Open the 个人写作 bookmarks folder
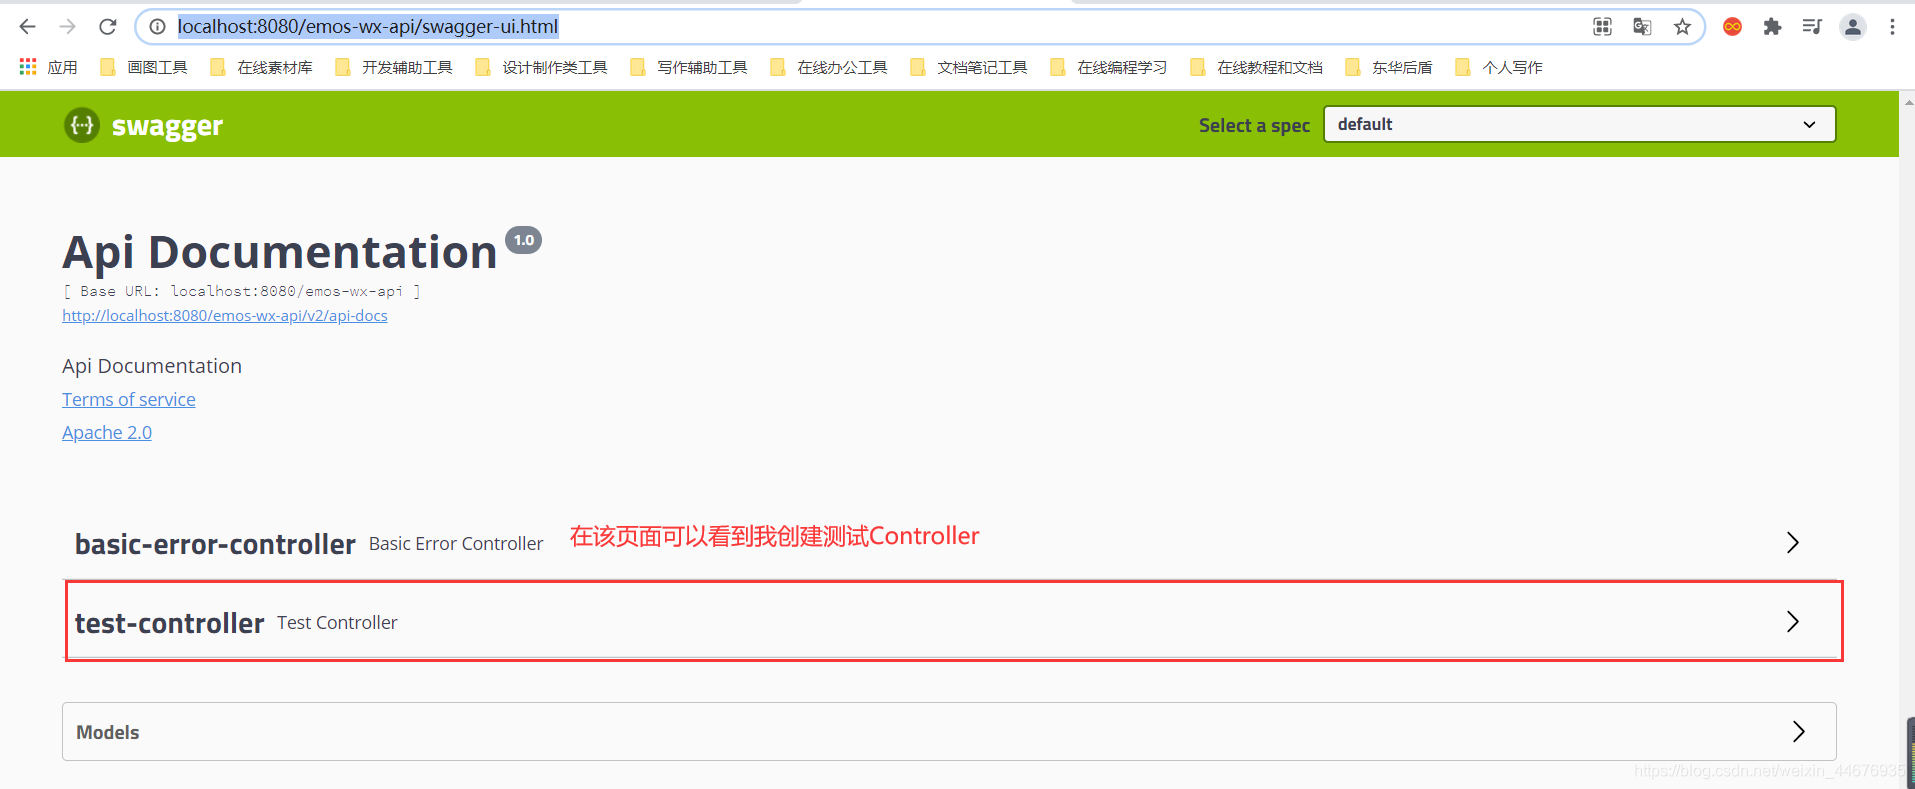This screenshot has height=789, width=1915. pos(1498,67)
